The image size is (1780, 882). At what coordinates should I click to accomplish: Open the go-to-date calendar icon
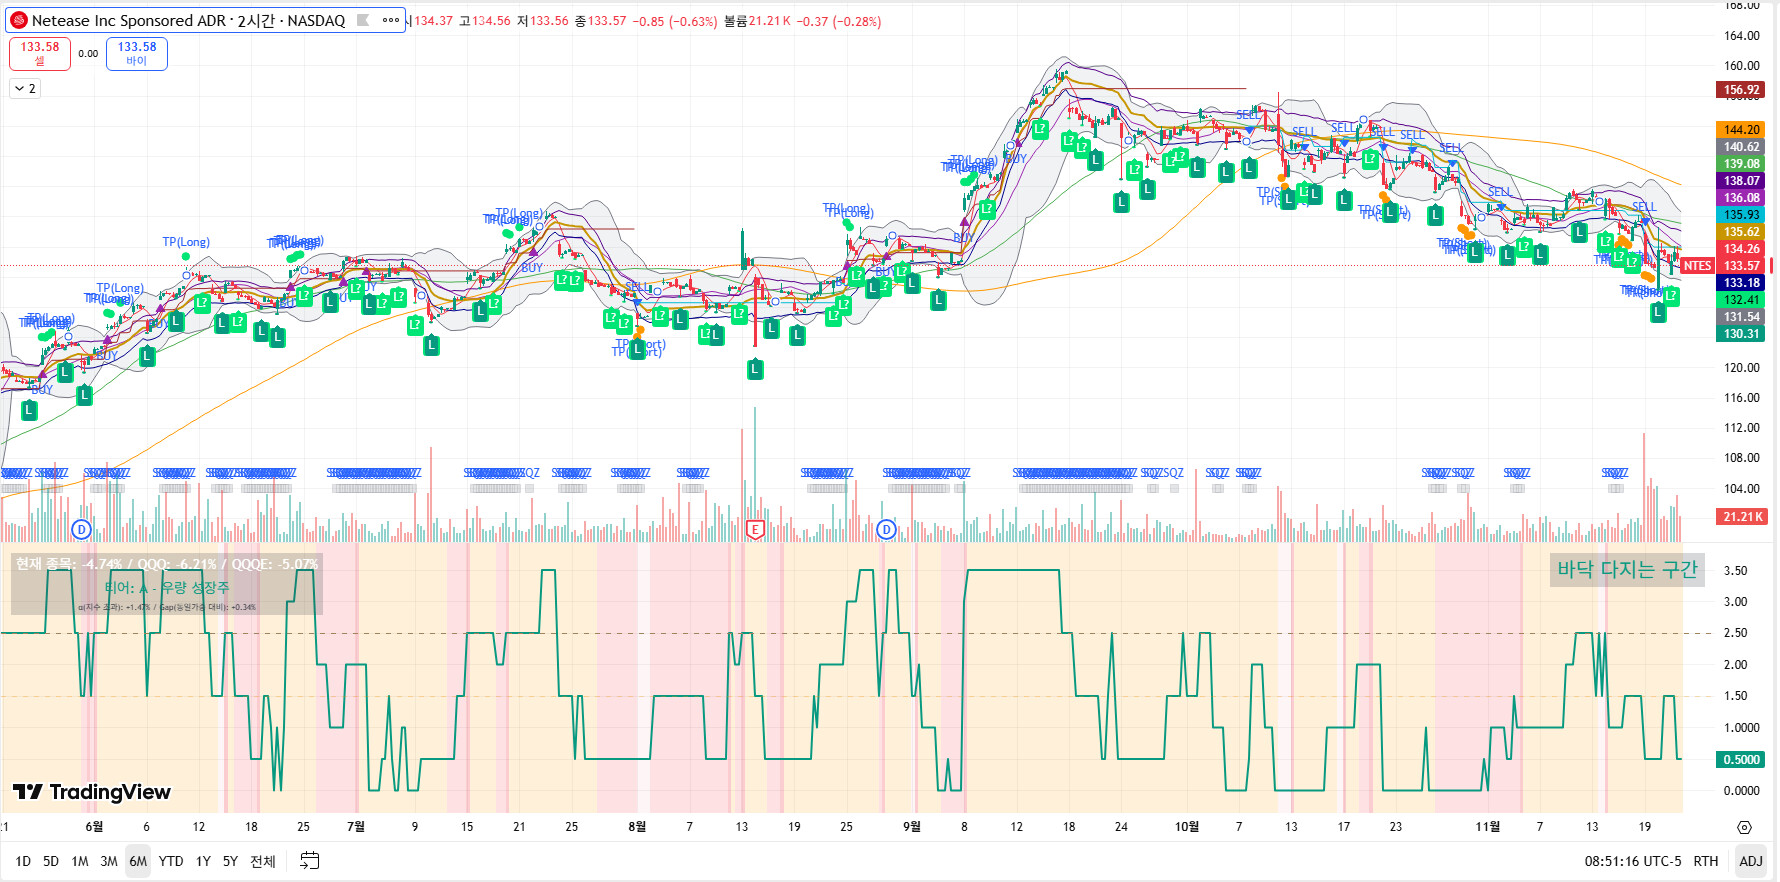click(x=310, y=861)
